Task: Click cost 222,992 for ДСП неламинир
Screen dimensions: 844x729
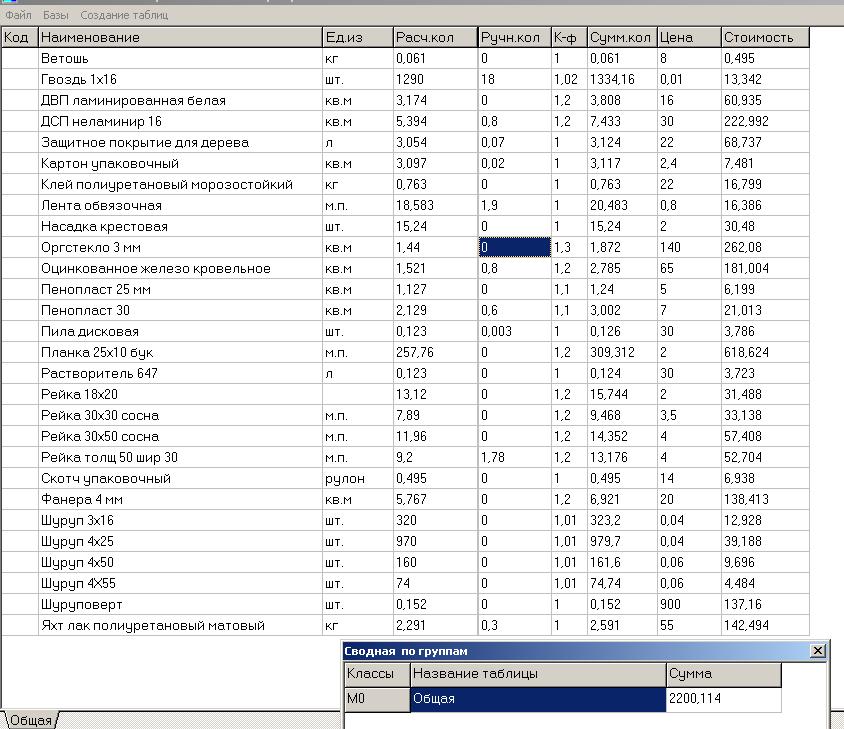Action: point(765,121)
